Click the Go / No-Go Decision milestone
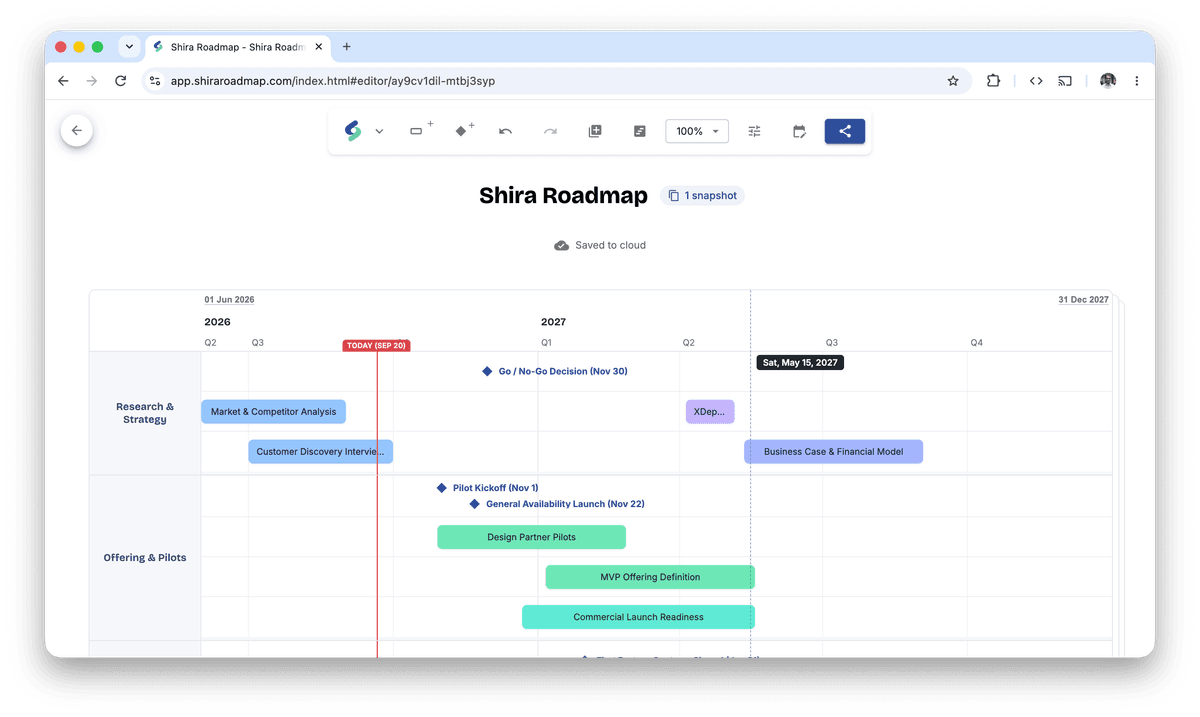Screen dimensions: 1200x717 coord(554,371)
